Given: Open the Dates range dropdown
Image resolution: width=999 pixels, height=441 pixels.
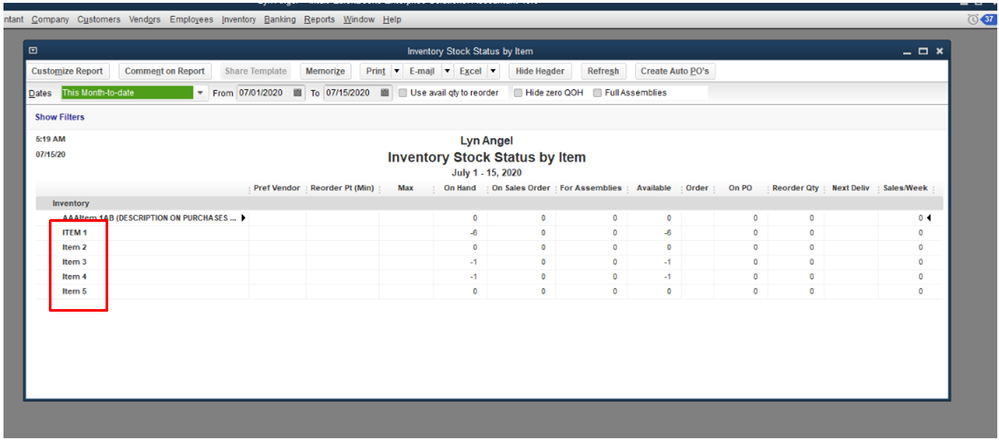Looking at the screenshot, I should (201, 93).
